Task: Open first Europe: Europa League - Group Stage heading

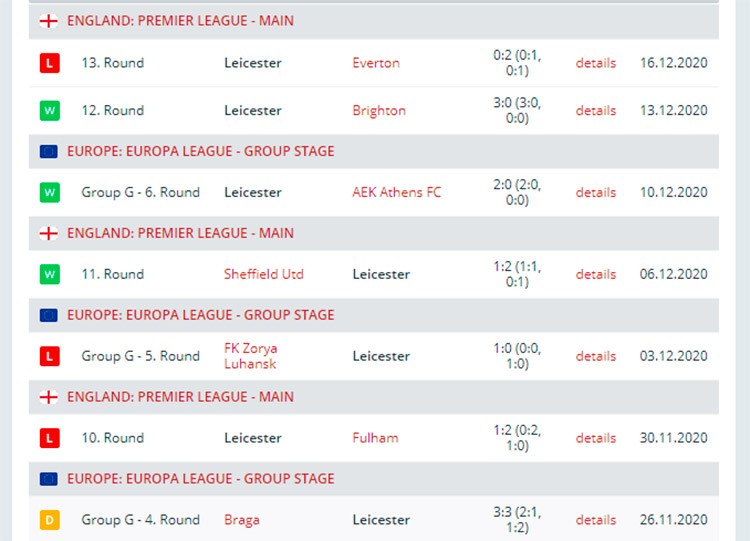Action: click(200, 152)
